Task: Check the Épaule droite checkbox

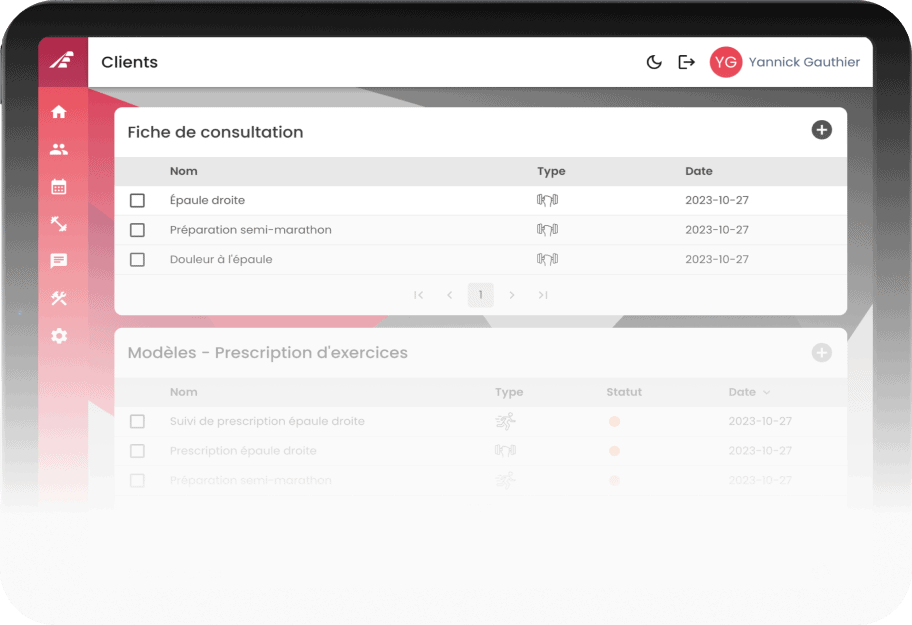Action: click(x=137, y=201)
